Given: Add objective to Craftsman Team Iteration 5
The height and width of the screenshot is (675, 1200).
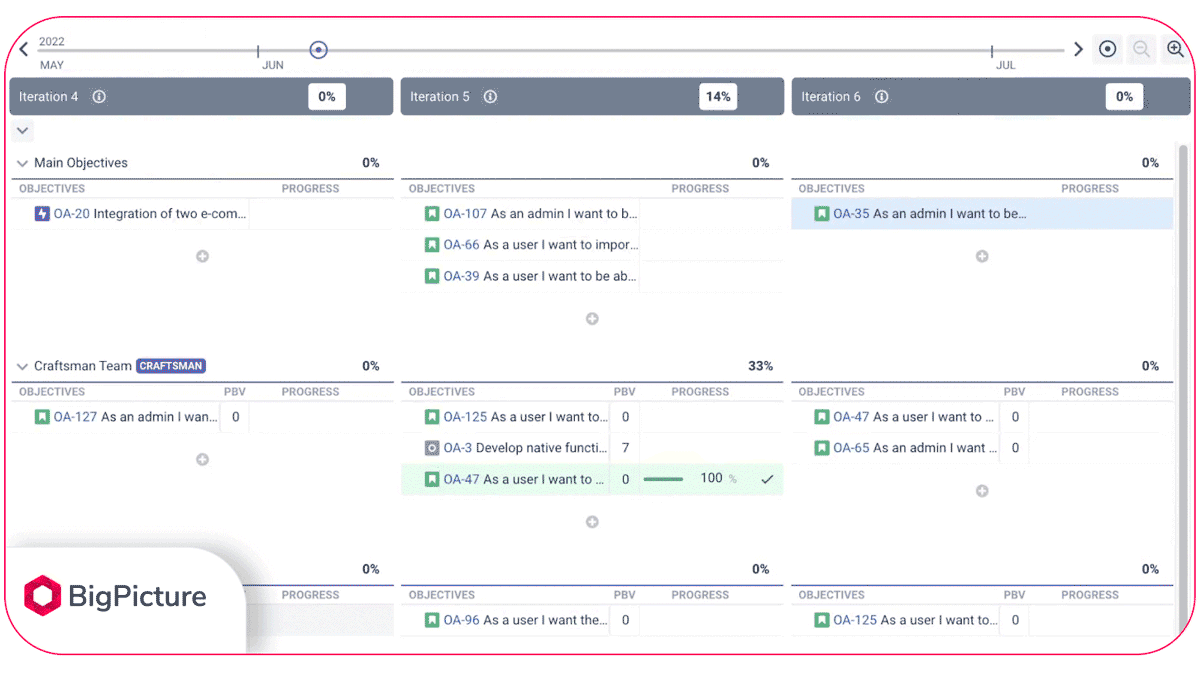Looking at the screenshot, I should 592,522.
